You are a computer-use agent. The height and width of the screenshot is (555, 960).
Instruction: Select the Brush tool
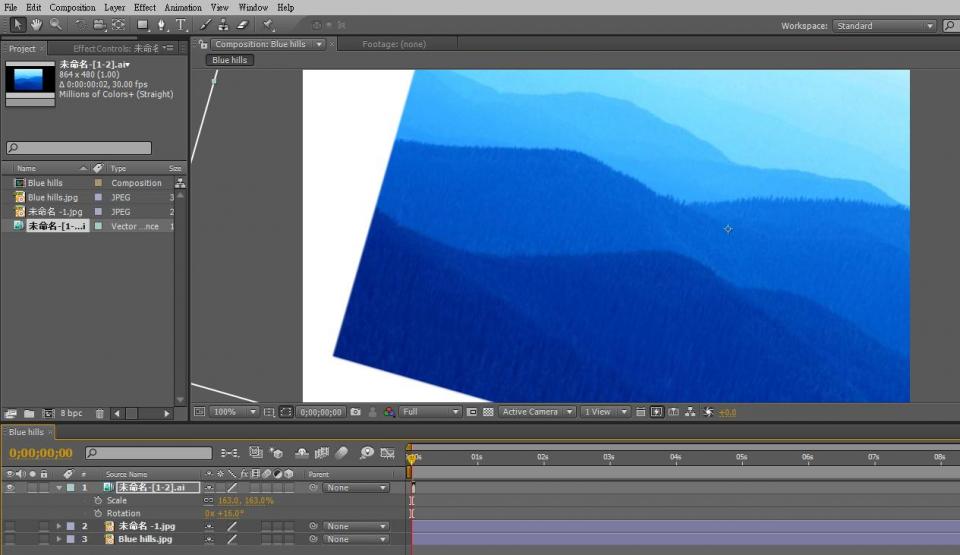tap(206, 24)
